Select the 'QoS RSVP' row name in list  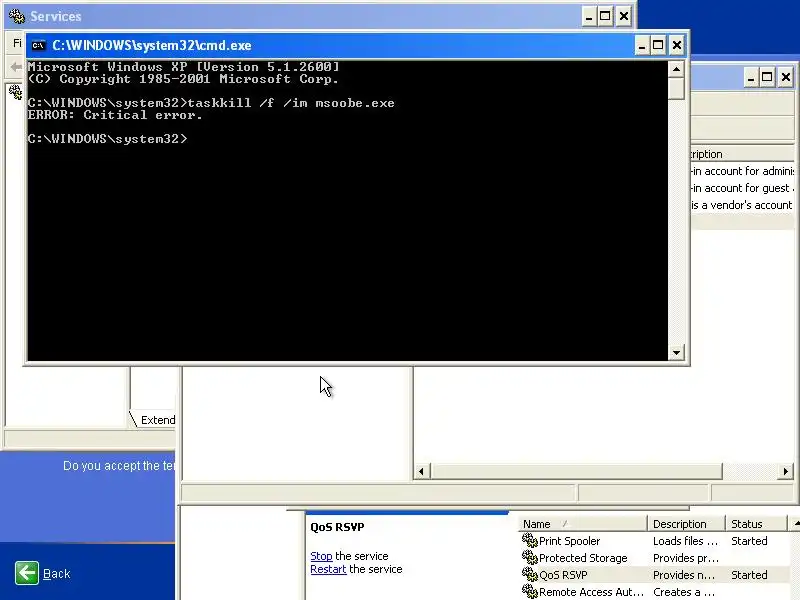pyautogui.click(x=563, y=575)
